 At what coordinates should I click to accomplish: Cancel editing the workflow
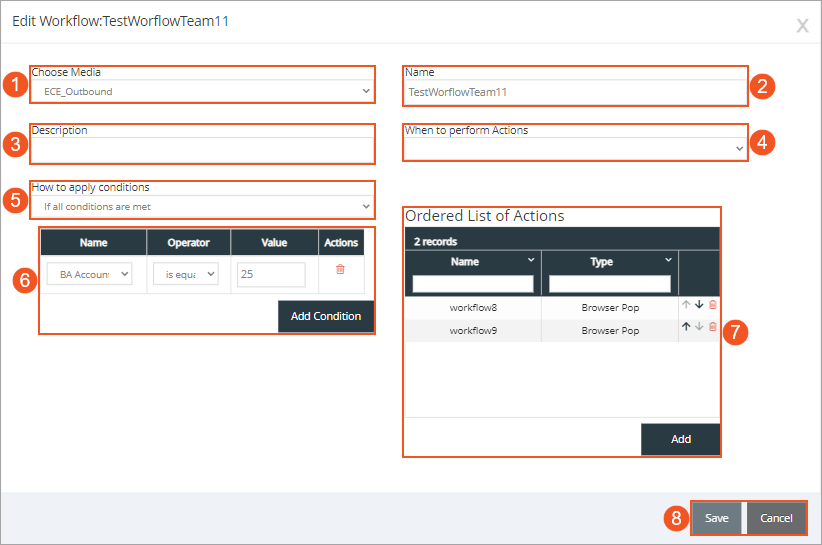click(776, 518)
